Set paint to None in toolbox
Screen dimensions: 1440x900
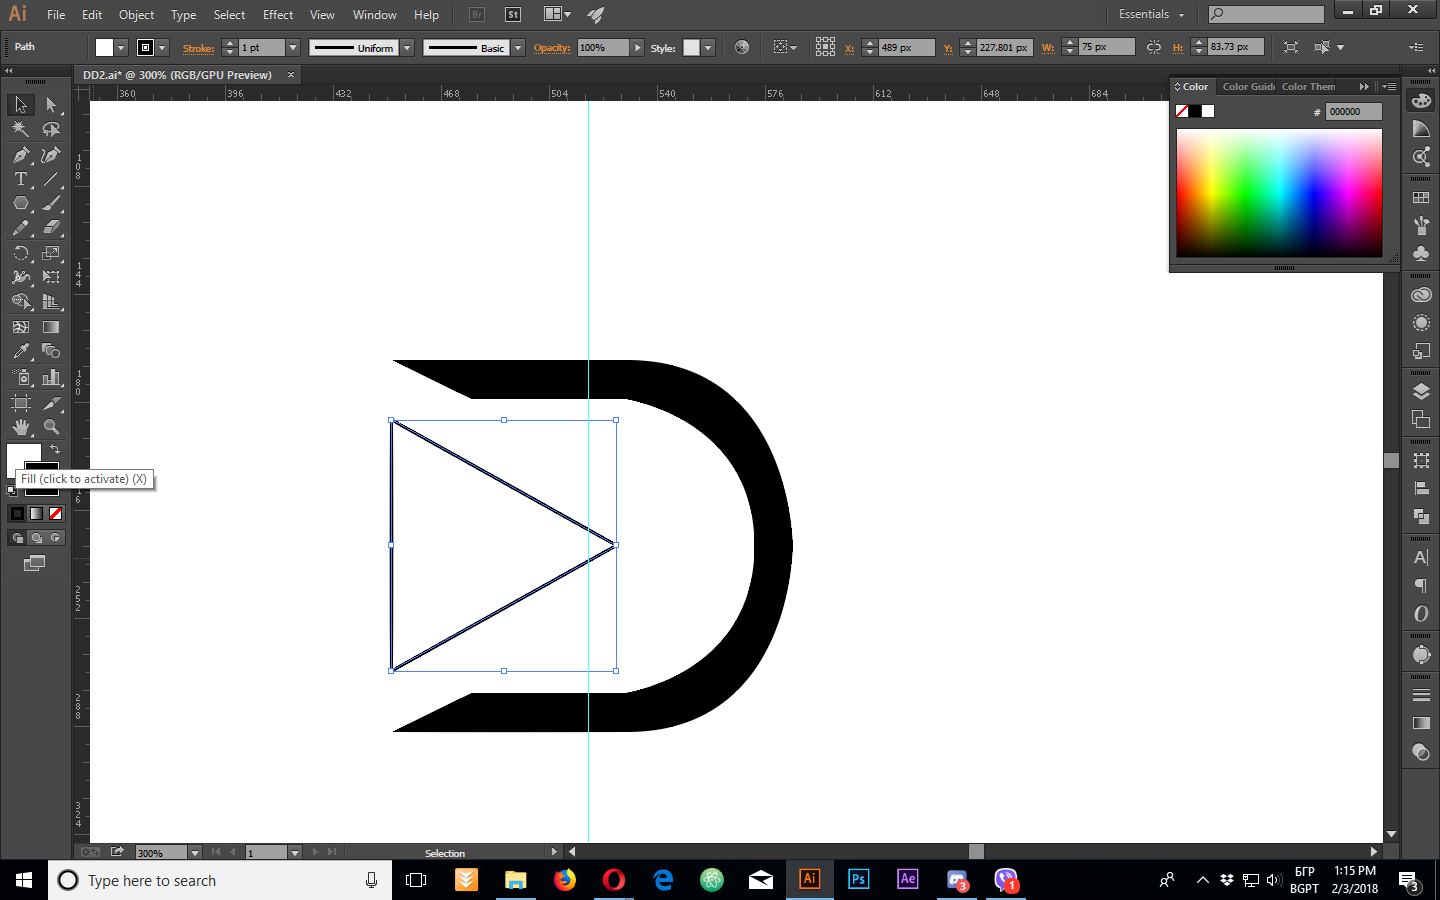(x=56, y=513)
